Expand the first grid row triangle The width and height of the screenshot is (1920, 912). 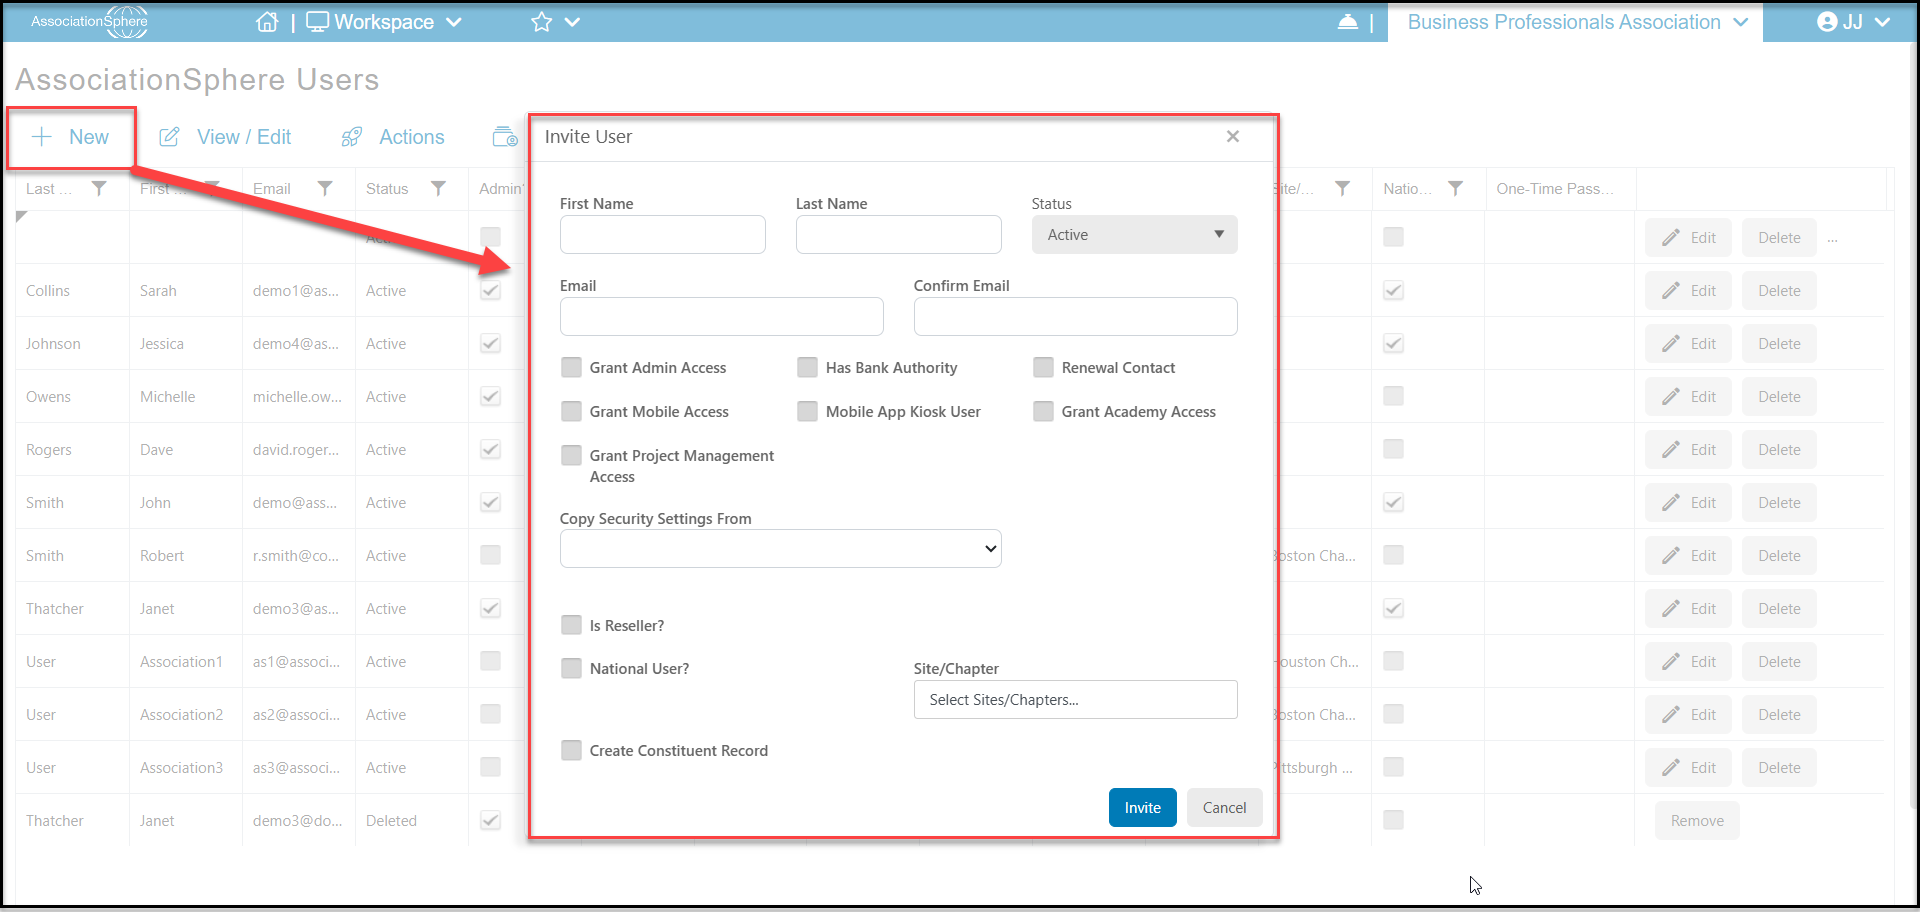click(x=21, y=216)
